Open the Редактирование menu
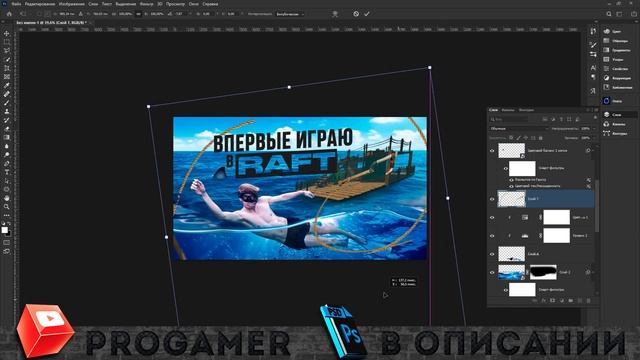The image size is (640, 360). [40, 4]
